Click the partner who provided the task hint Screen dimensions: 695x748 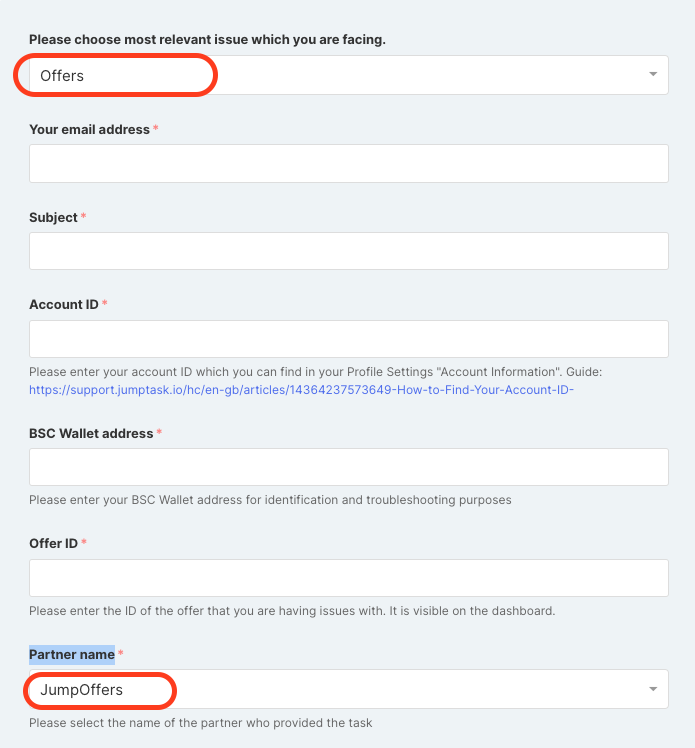point(200,723)
